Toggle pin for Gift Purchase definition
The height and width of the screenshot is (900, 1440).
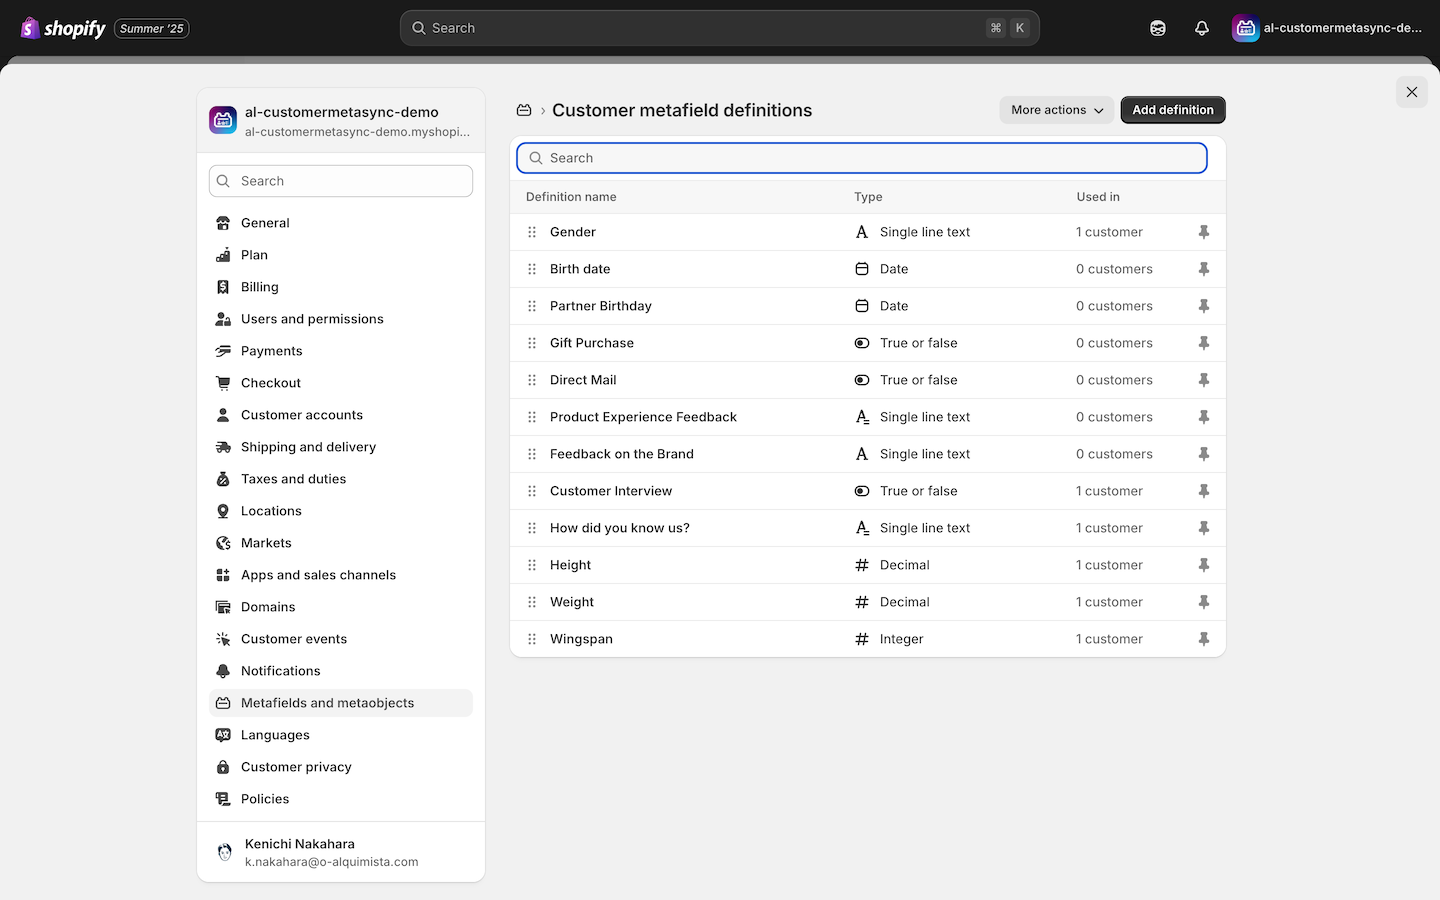click(1204, 343)
